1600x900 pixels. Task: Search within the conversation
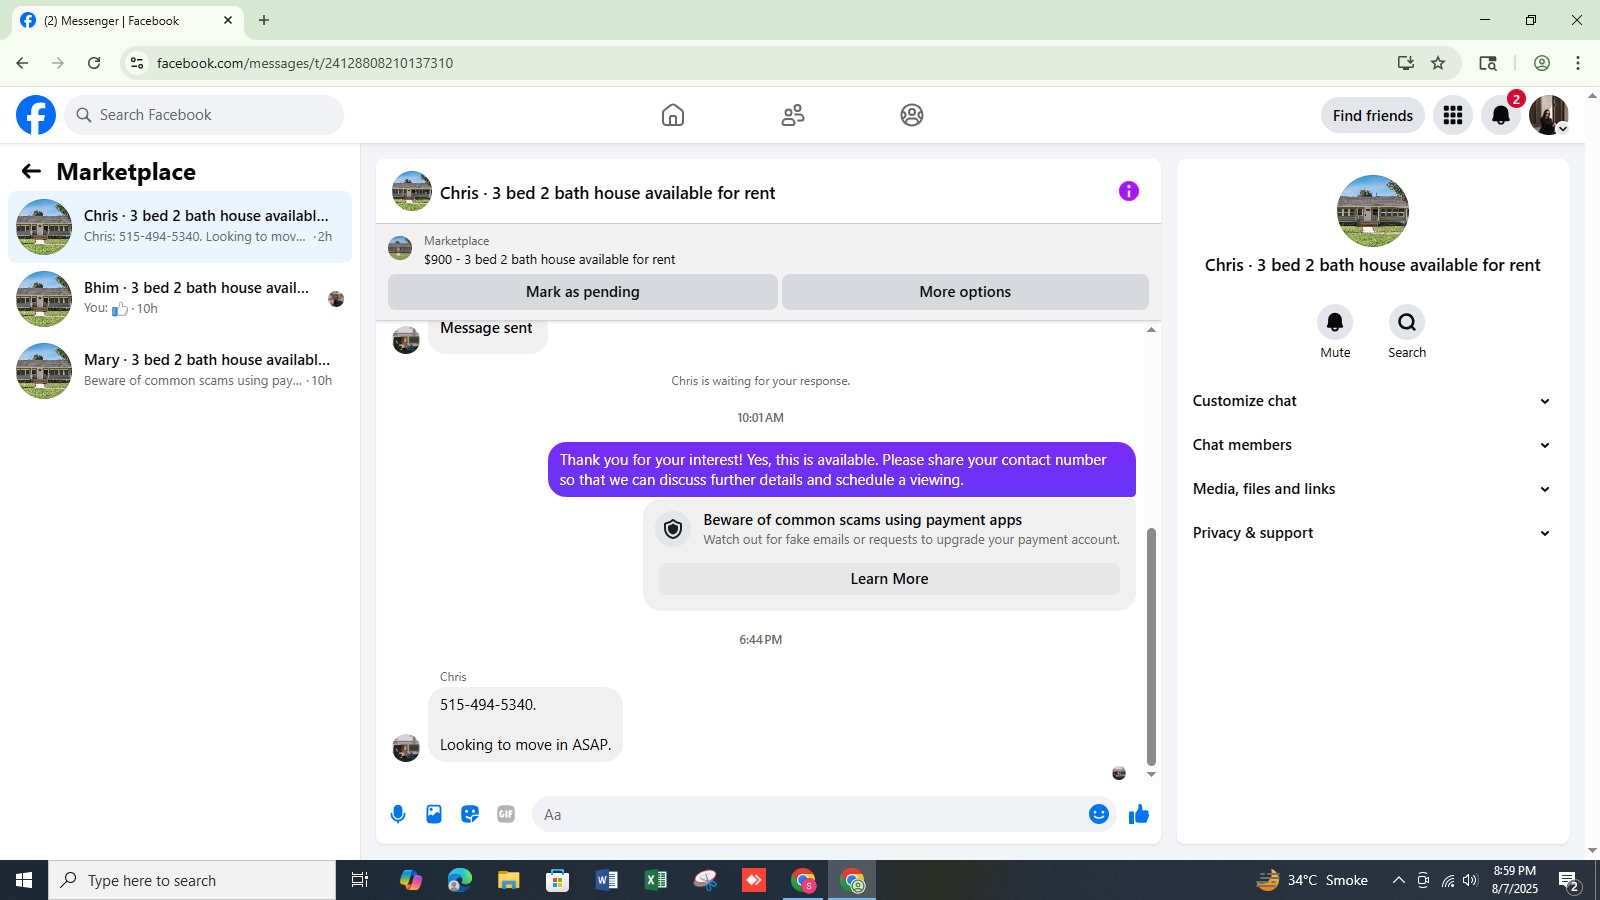(x=1407, y=322)
